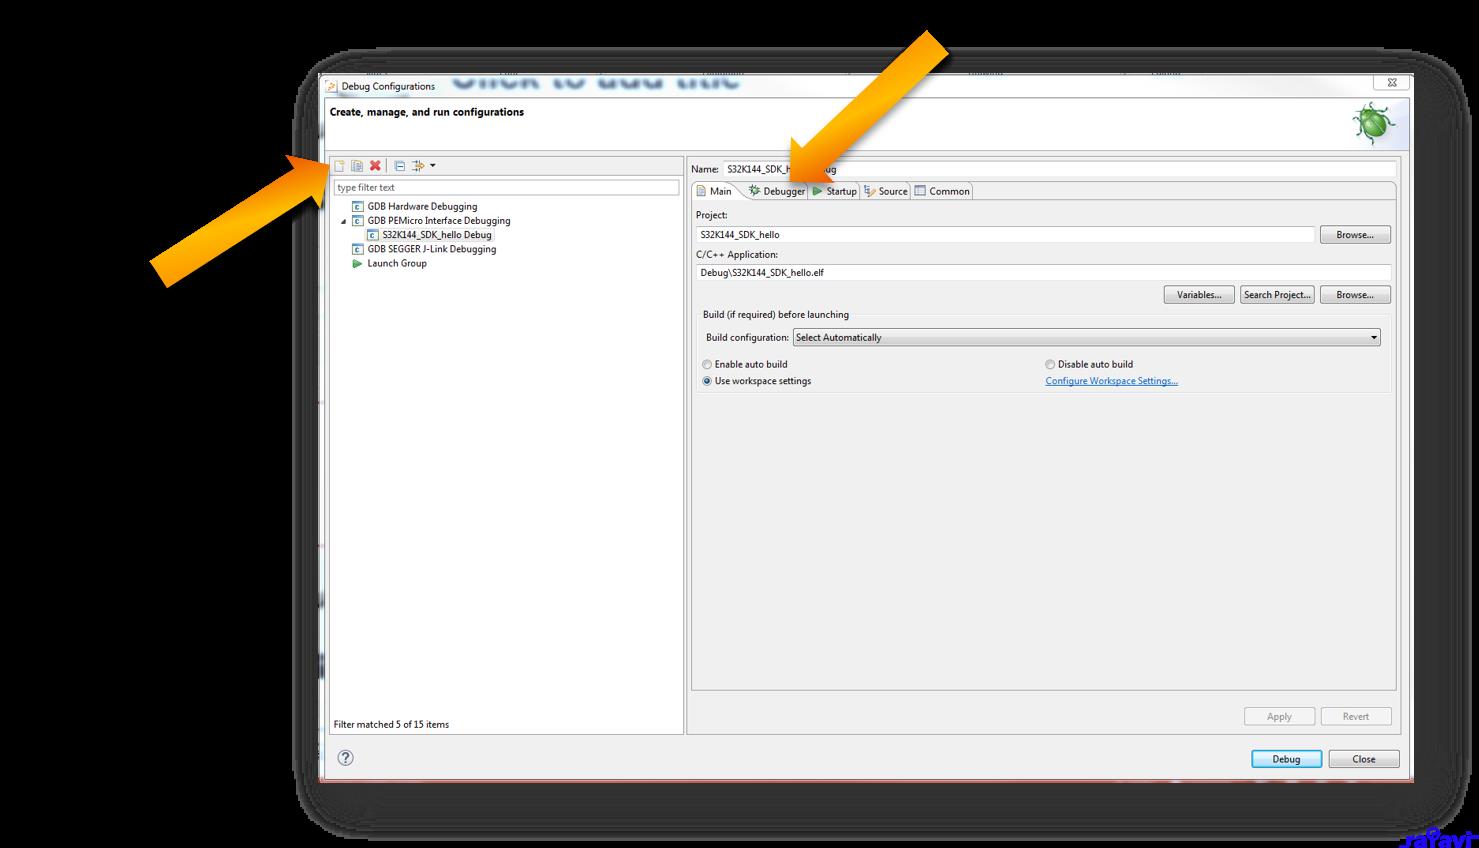This screenshot has width=1479, height=848.
Task: Select GDB SEGGER J-Link Debugging entry
Action: [x=431, y=249]
